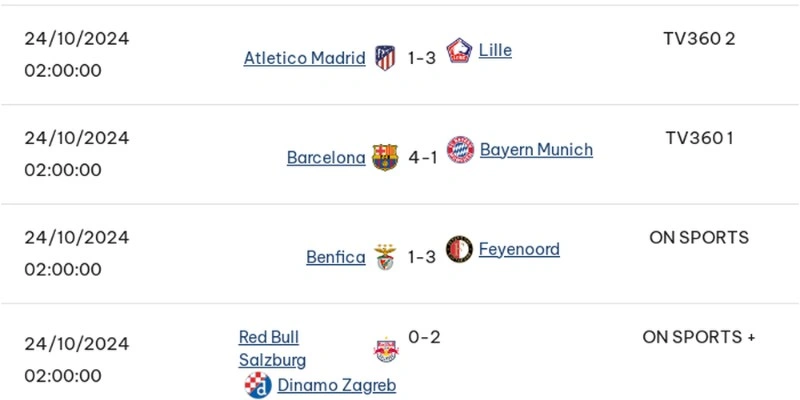Follow the Bayern Munich link

pyautogui.click(x=536, y=150)
